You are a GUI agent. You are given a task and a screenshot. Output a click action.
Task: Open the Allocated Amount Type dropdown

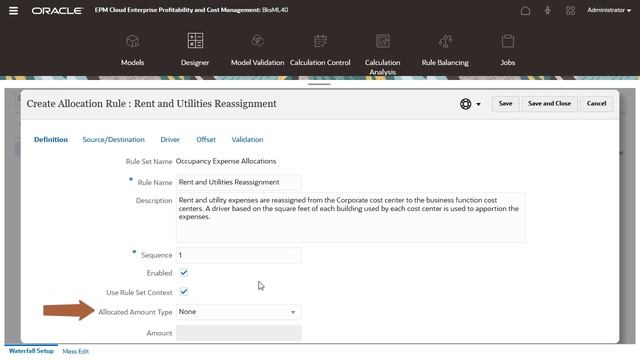pyautogui.click(x=239, y=312)
